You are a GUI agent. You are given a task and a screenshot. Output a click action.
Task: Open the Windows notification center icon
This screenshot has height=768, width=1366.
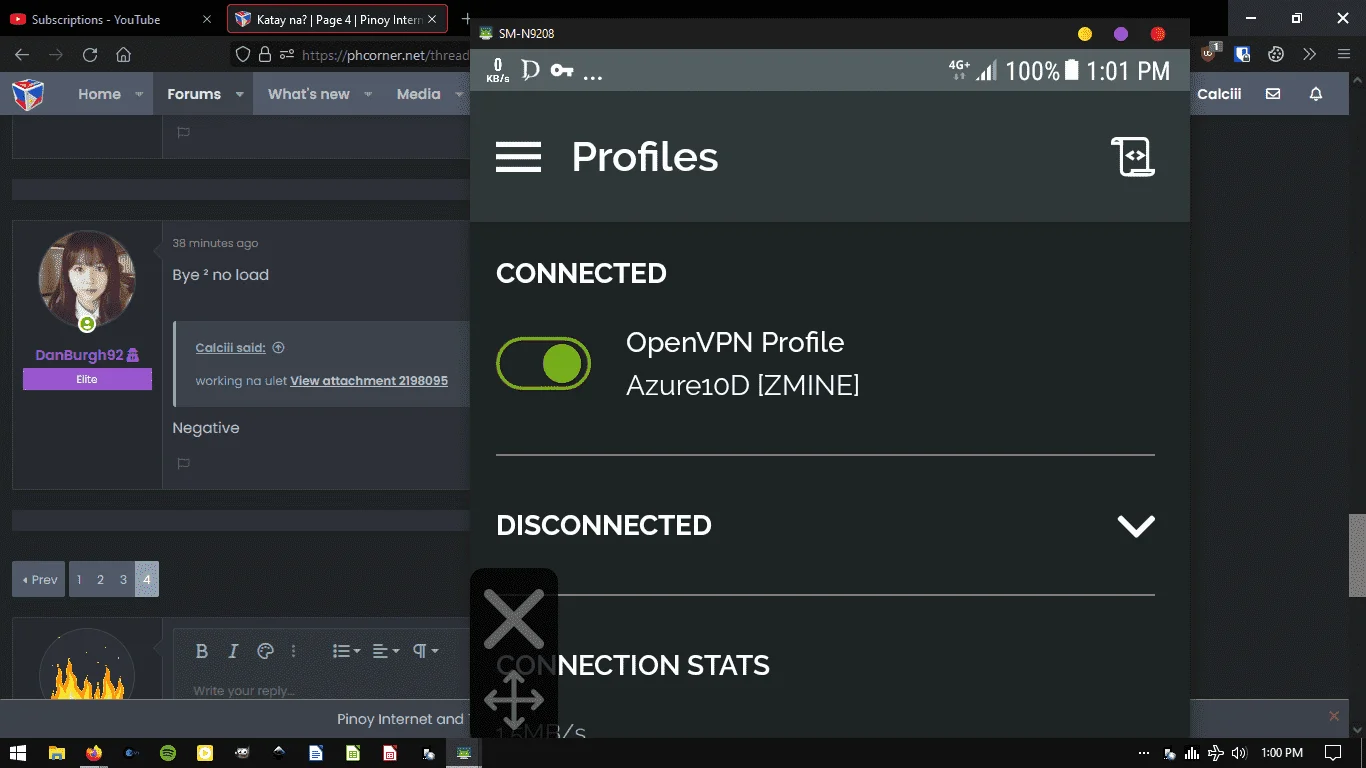coord(1332,753)
